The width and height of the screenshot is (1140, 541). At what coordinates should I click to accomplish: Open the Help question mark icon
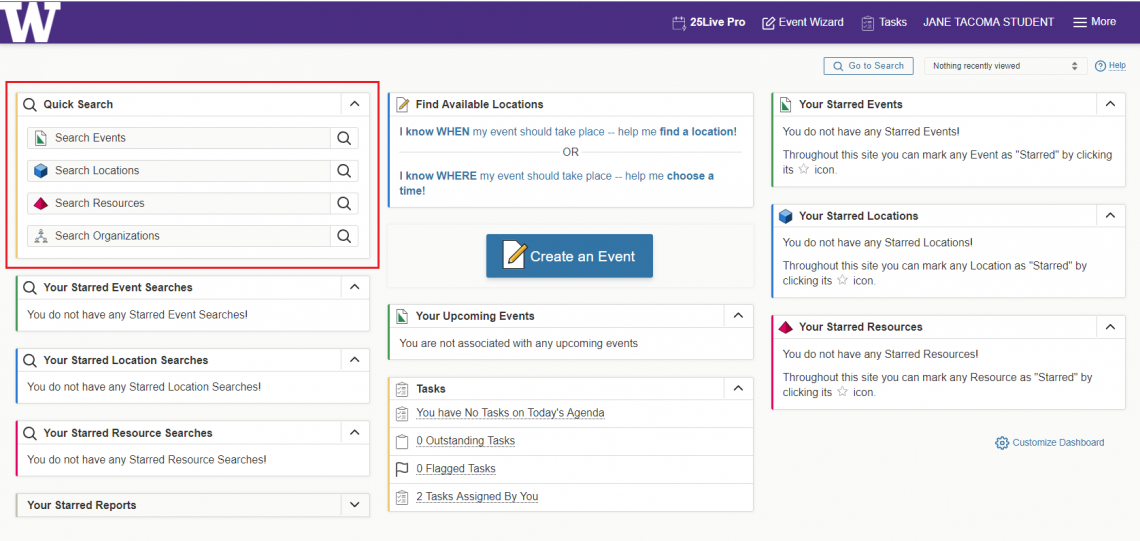tap(1100, 66)
